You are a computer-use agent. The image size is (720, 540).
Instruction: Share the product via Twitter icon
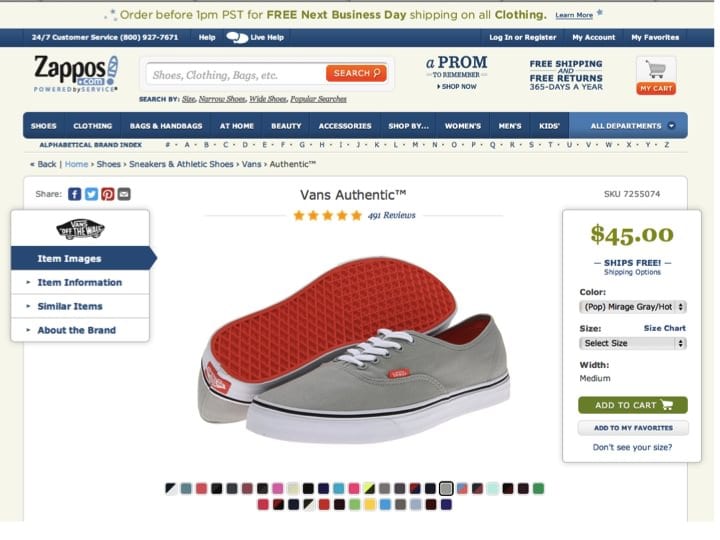(91, 194)
